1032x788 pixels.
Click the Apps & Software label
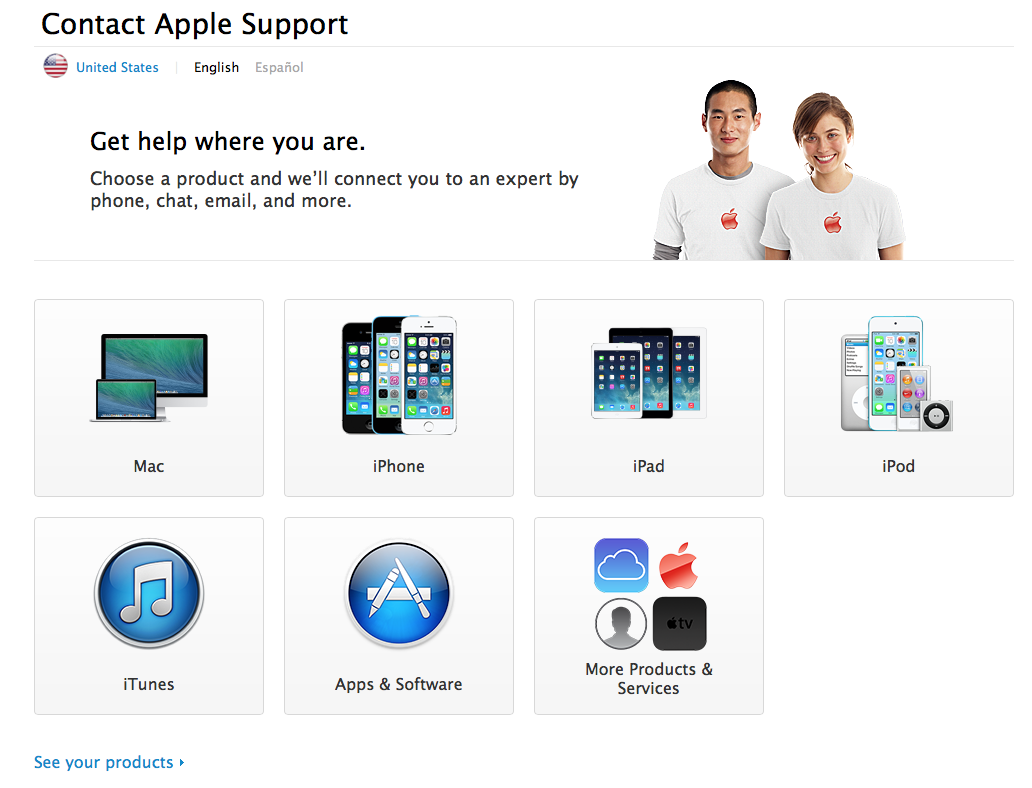tap(398, 684)
